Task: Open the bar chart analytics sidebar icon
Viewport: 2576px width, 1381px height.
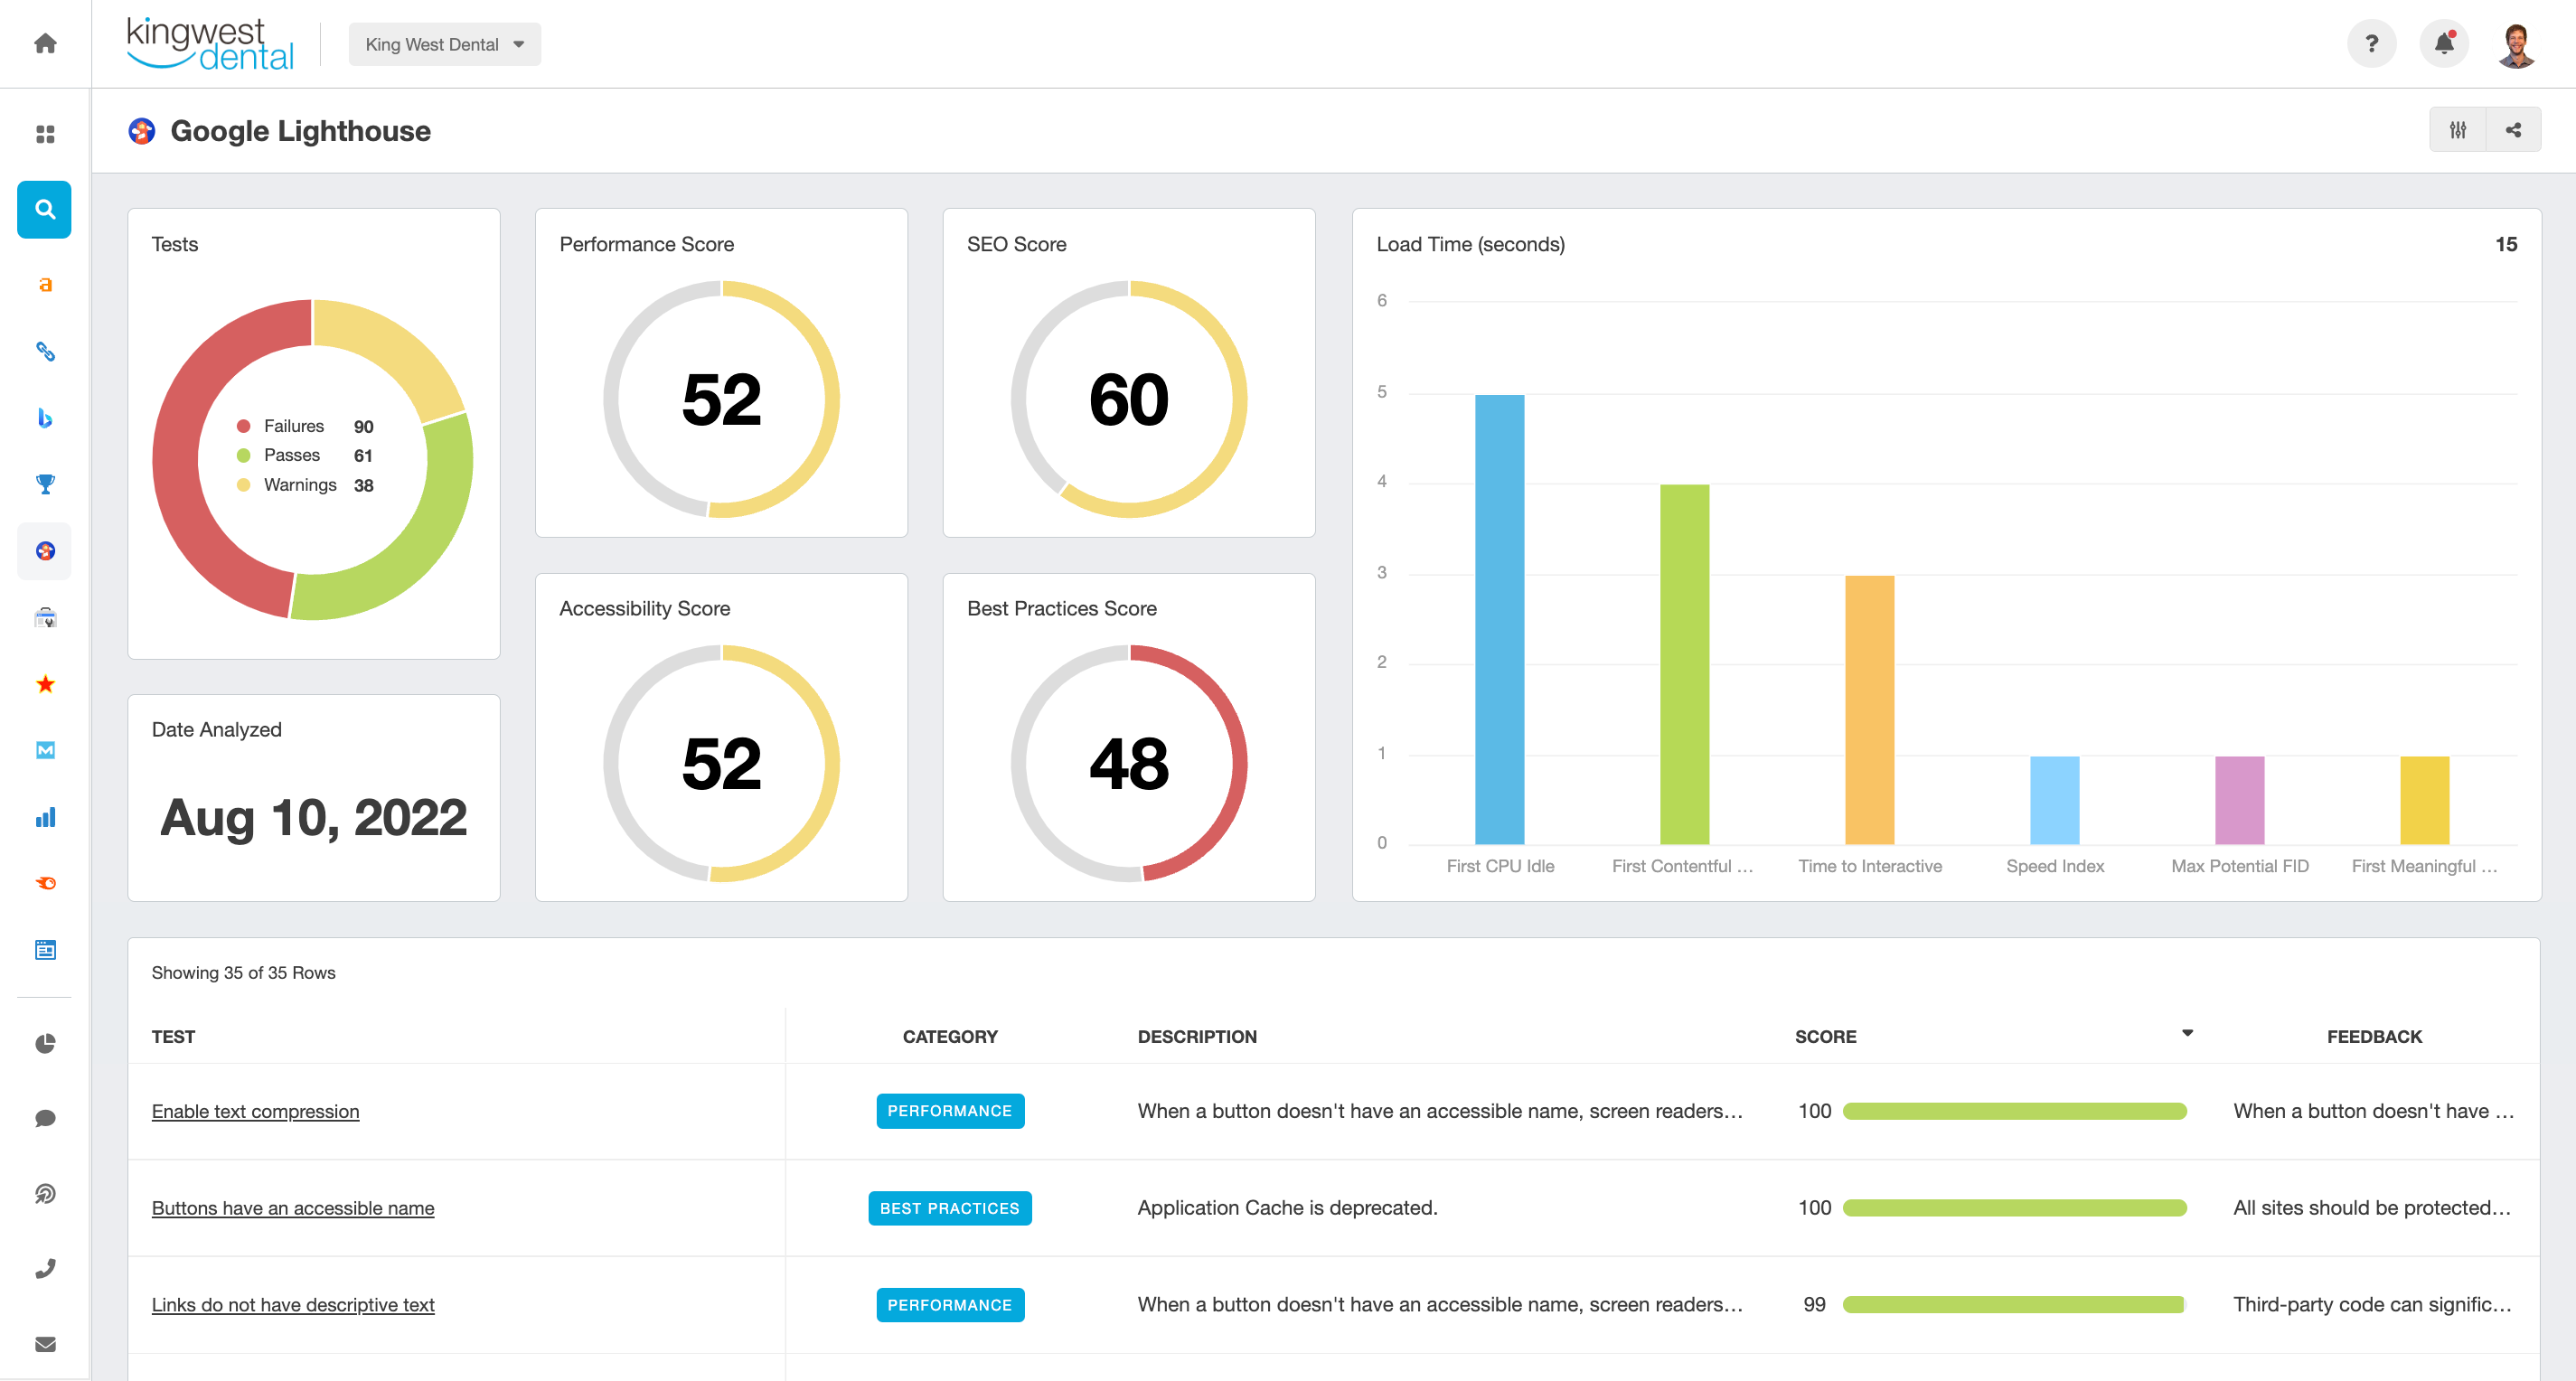Action: (45, 817)
